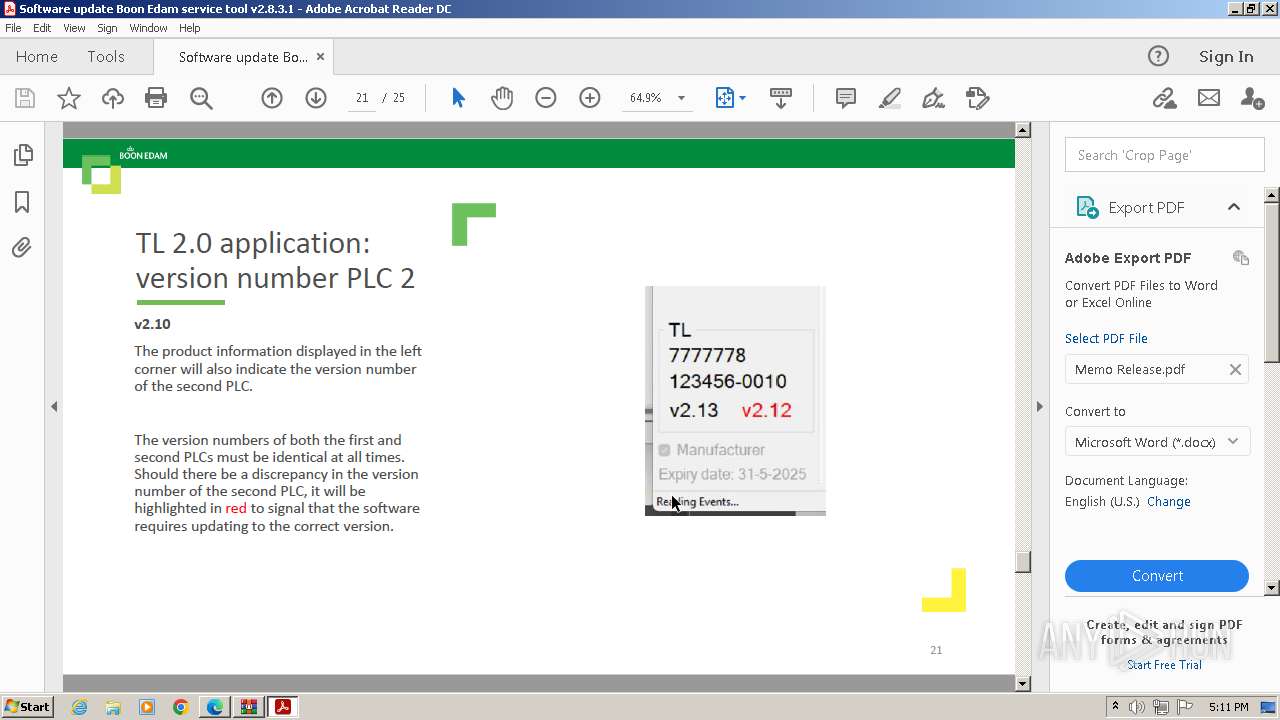Open the View menu

pyautogui.click(x=74, y=28)
